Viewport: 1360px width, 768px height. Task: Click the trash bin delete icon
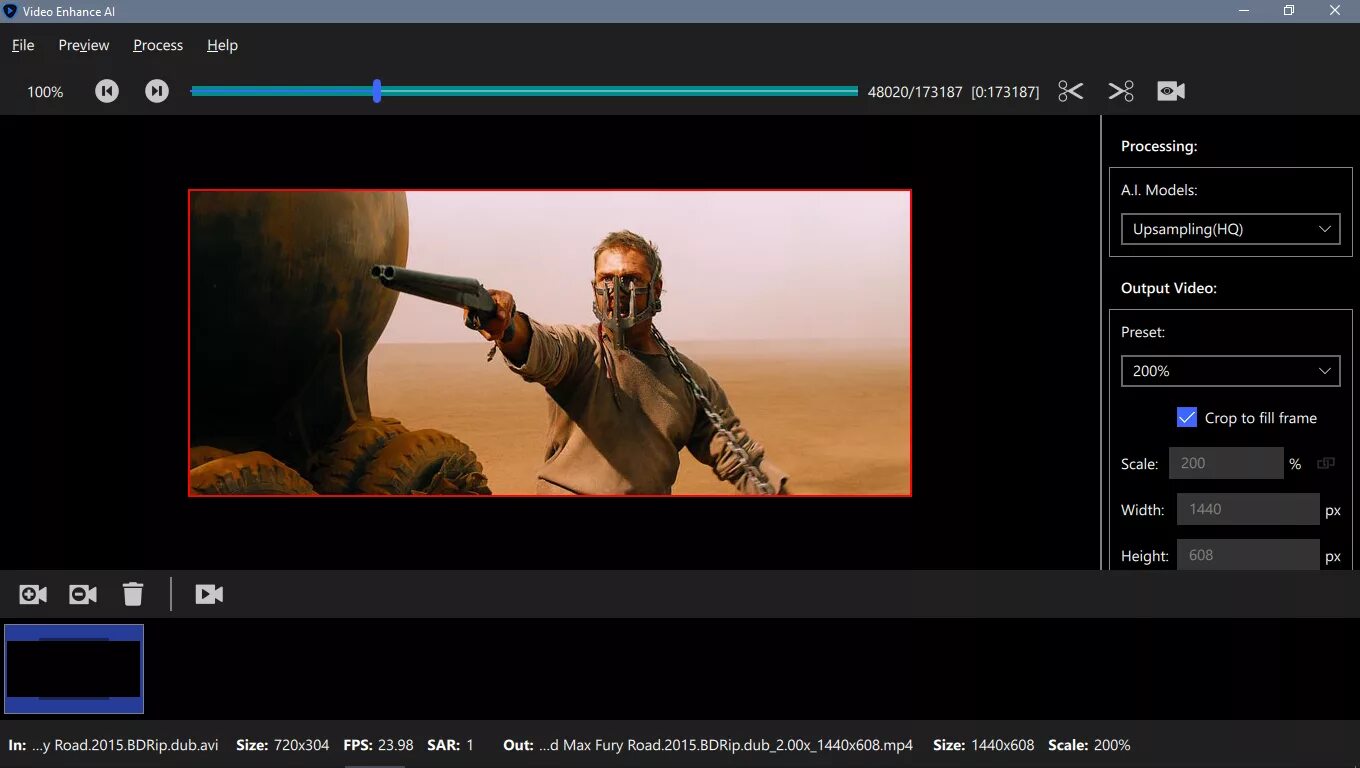(133, 594)
